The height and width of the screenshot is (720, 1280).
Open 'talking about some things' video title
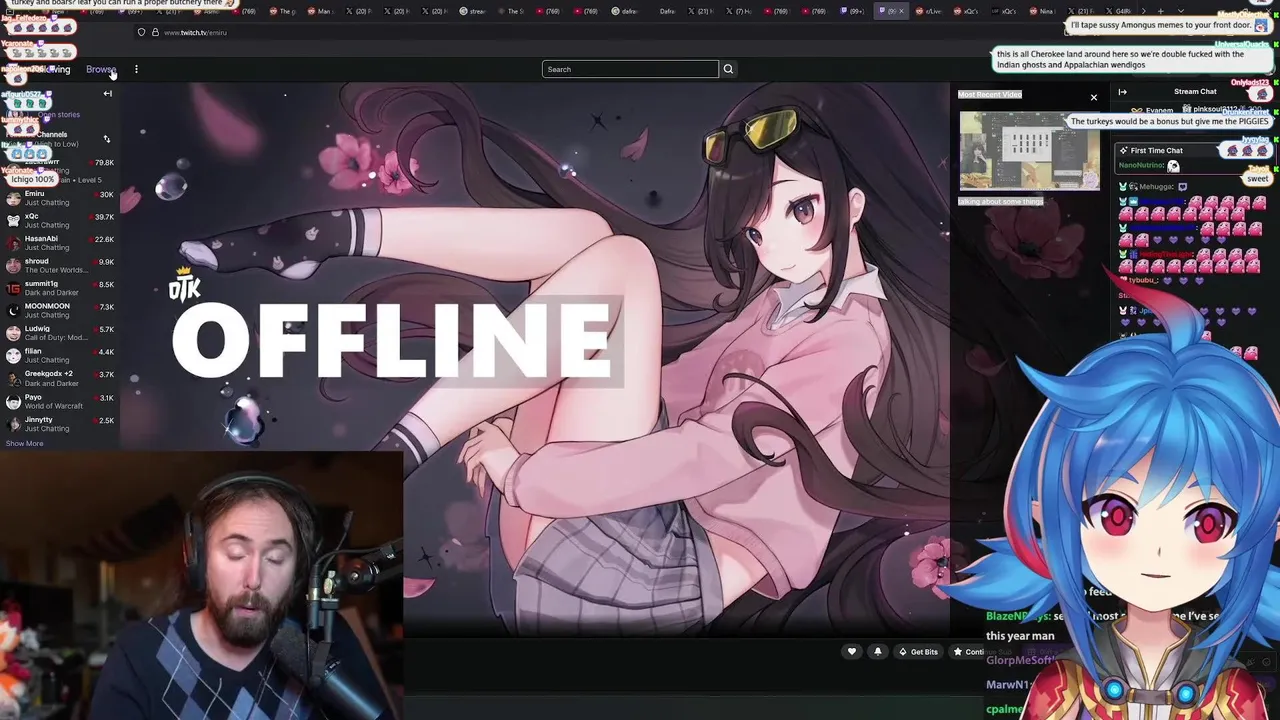(x=1001, y=201)
